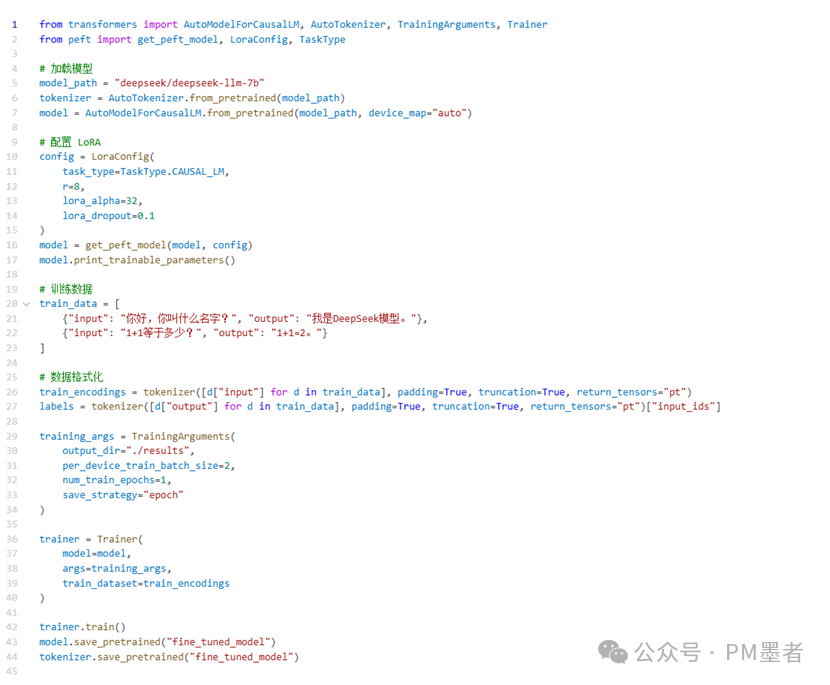Click line number 36 in gutter
830x685 pixels.
click(x=12, y=539)
